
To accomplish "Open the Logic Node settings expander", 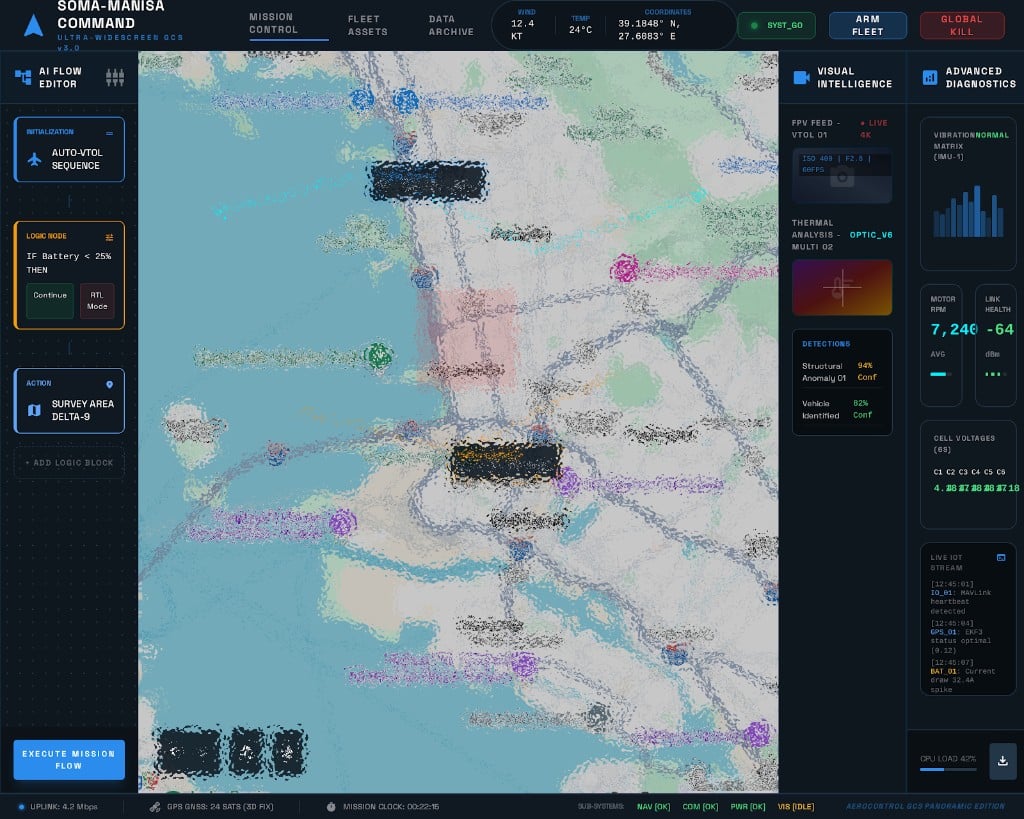I will 110,236.
